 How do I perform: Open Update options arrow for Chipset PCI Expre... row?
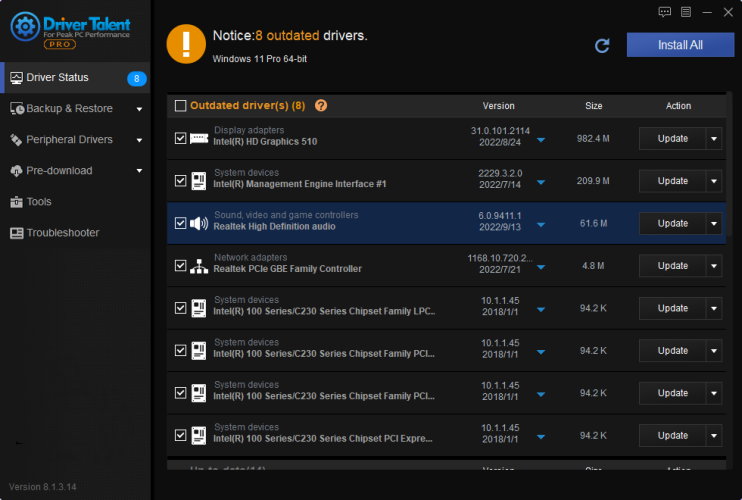point(714,436)
